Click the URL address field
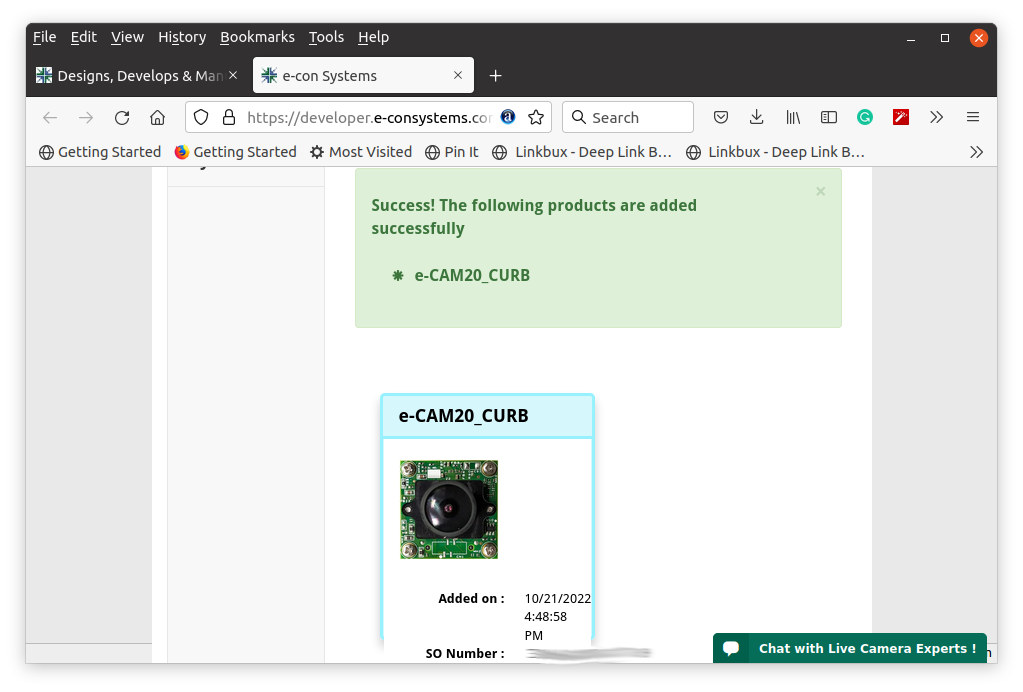Screen dimensions: 1023x692 (x=369, y=117)
